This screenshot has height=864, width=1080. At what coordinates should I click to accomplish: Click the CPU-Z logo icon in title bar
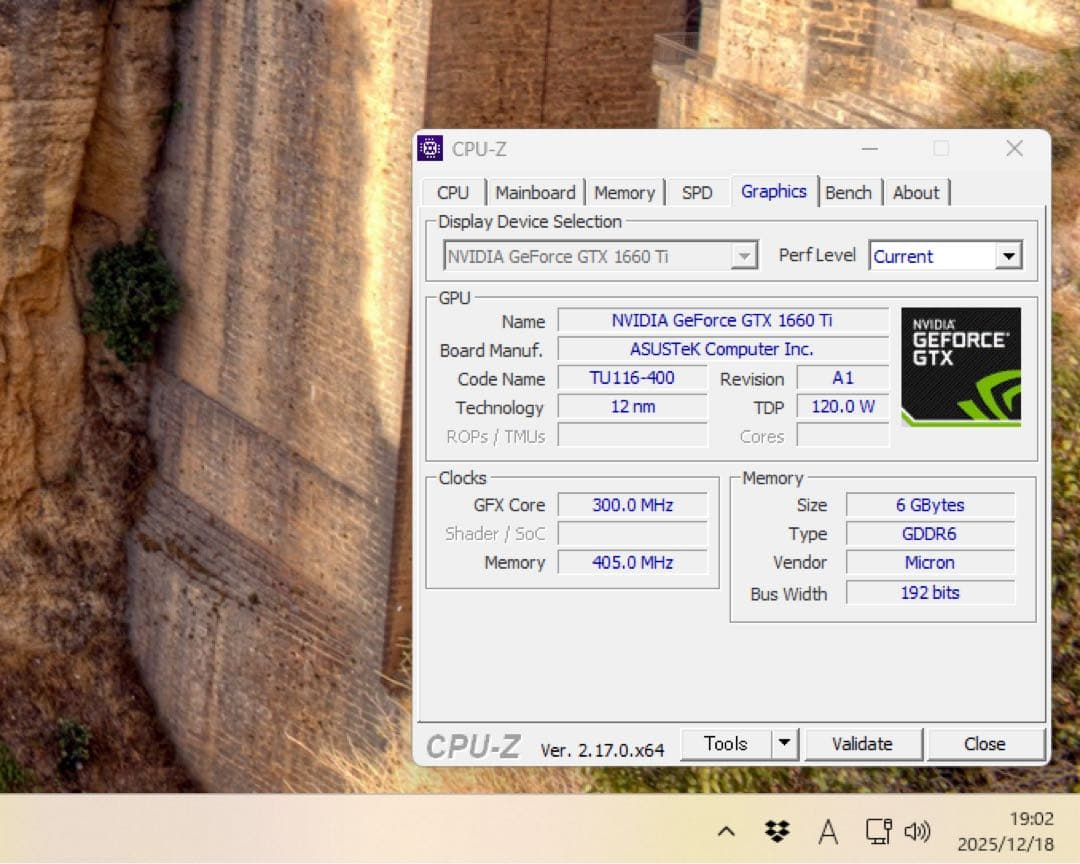(430, 148)
